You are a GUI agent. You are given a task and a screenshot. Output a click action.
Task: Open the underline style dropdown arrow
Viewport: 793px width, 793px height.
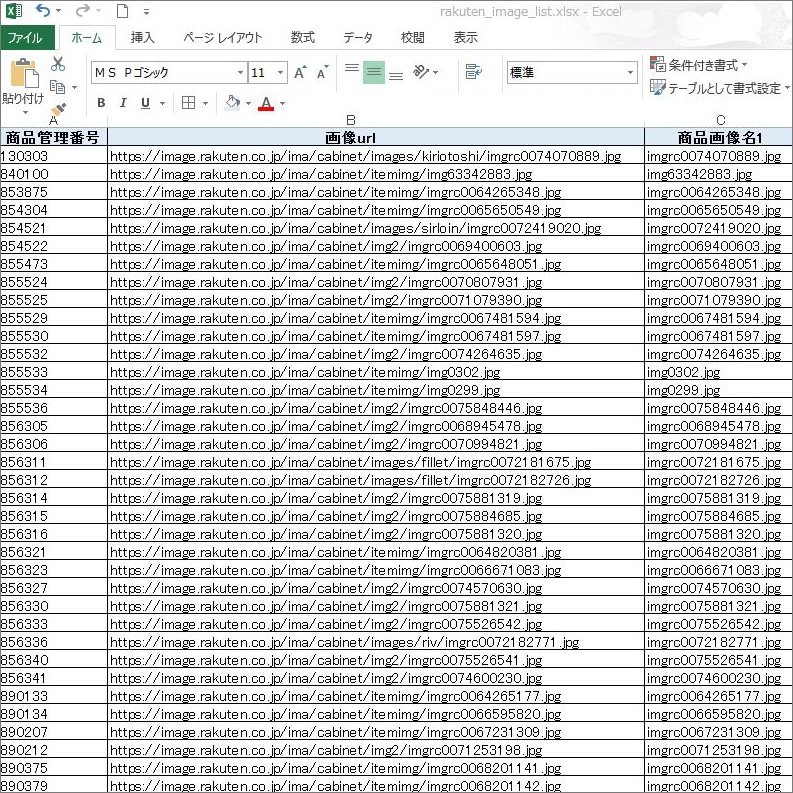click(162, 103)
